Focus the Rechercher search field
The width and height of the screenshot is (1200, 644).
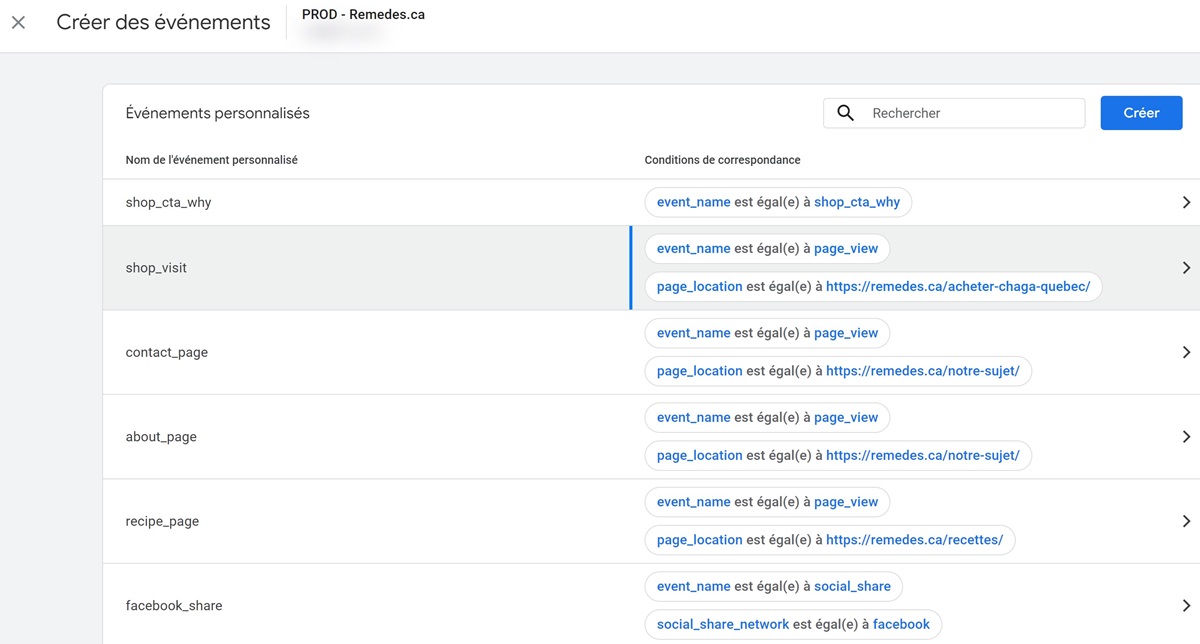click(x=954, y=113)
